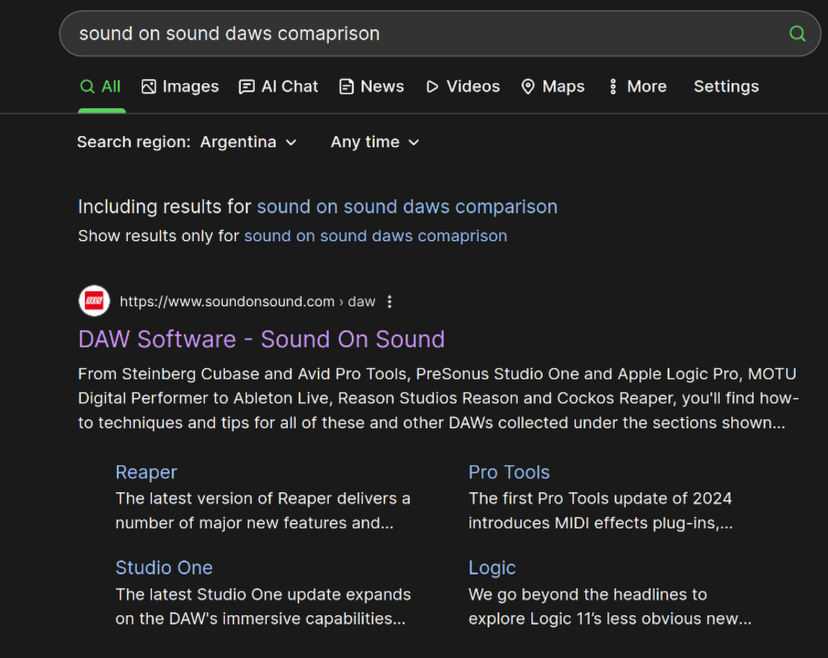Open the Pro Tools sitelink

coord(509,472)
